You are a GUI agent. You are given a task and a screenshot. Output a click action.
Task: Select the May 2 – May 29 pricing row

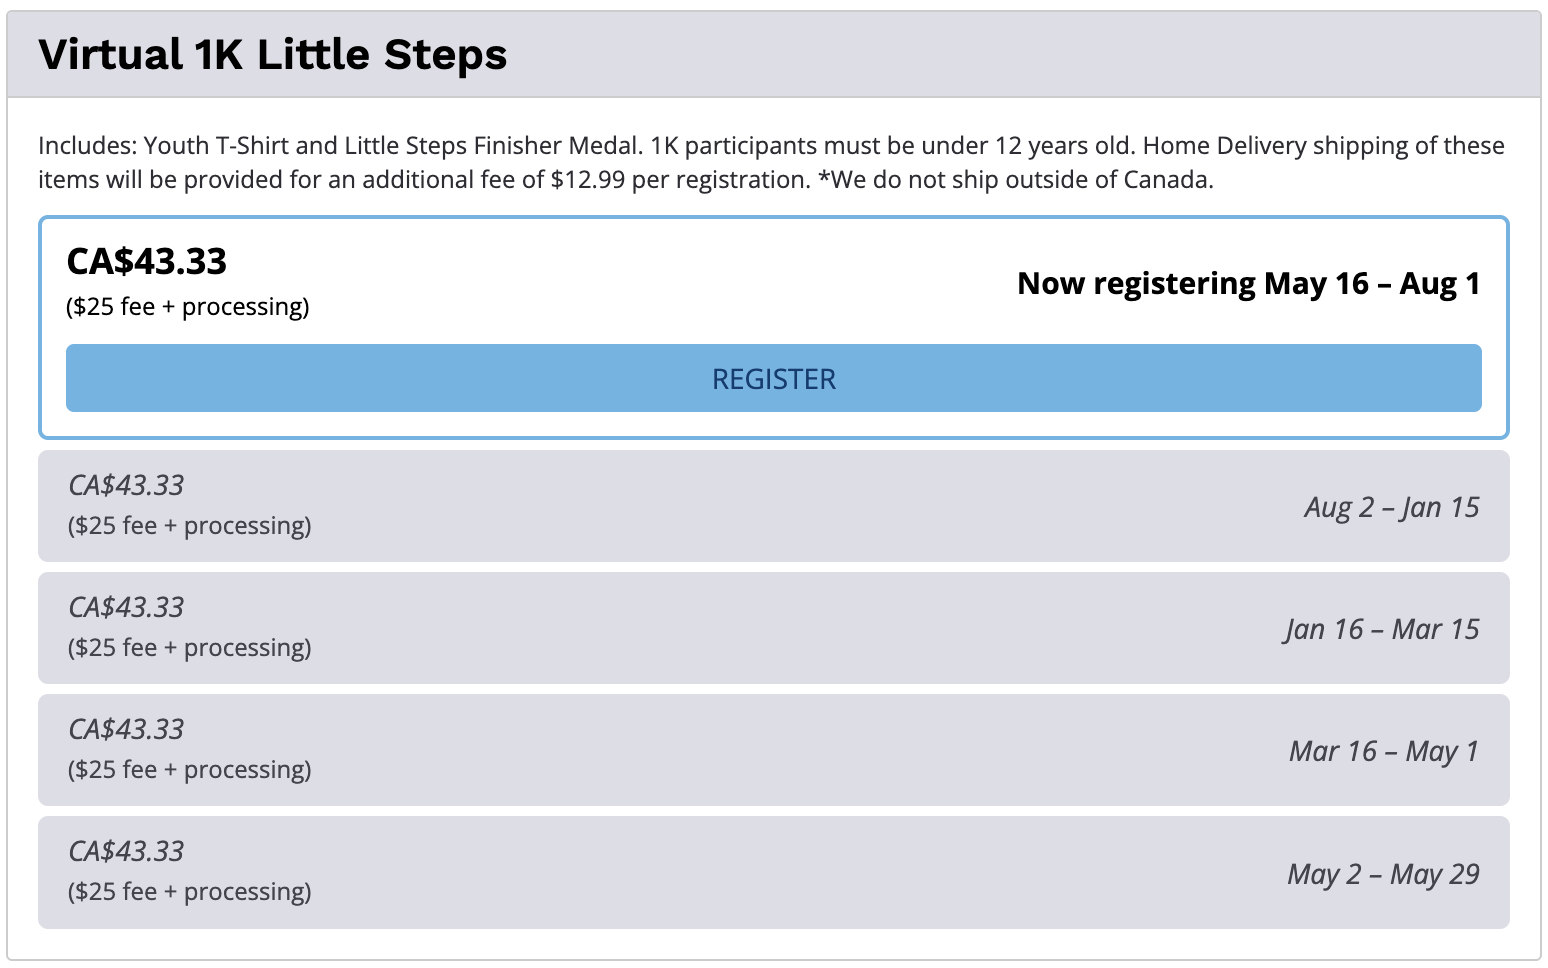773,873
